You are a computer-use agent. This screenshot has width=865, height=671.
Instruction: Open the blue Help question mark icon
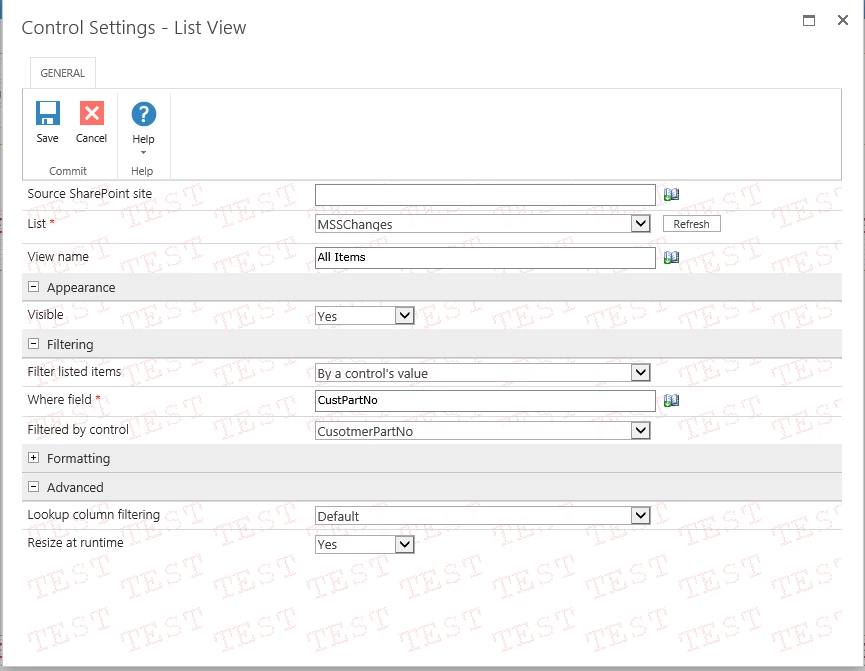coord(143,114)
